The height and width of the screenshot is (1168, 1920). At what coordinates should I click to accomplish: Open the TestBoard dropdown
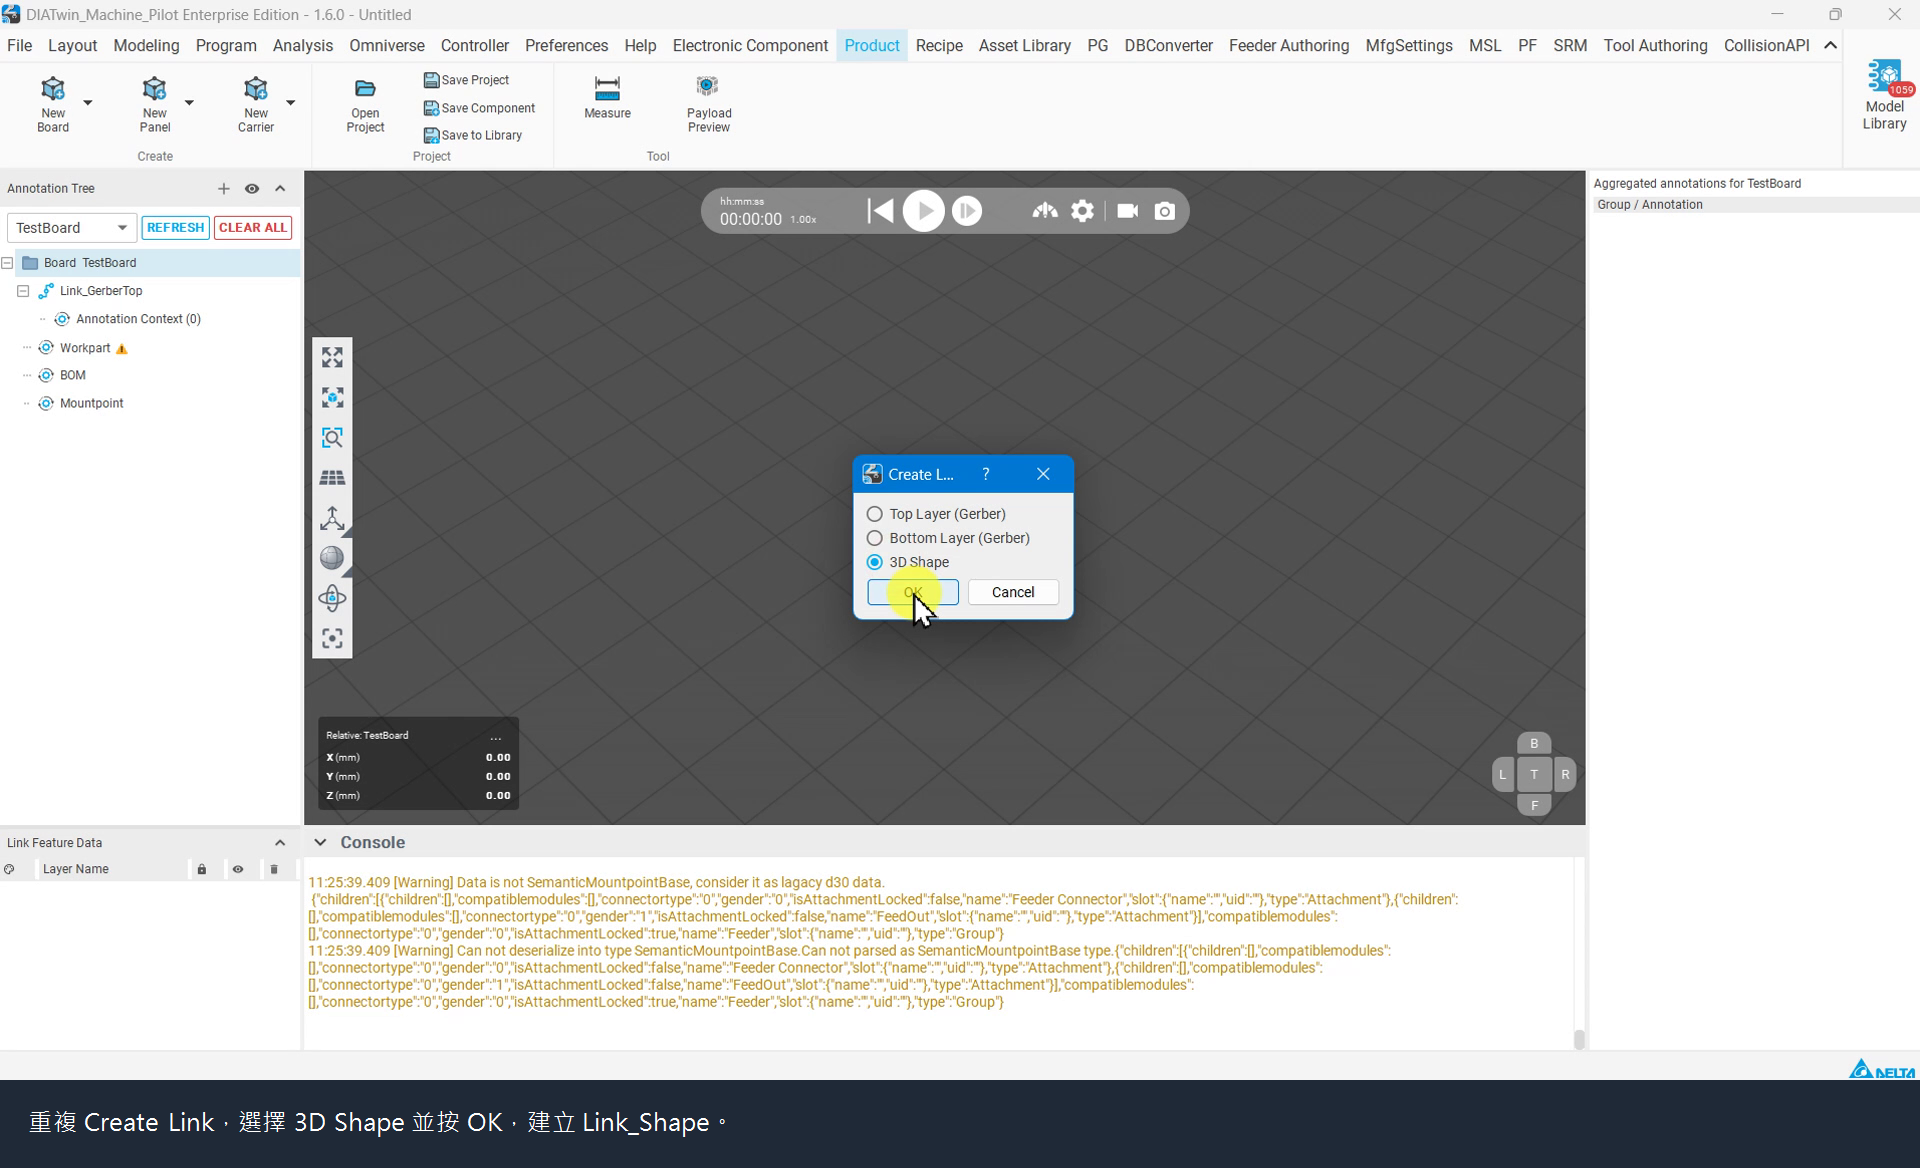(x=72, y=228)
